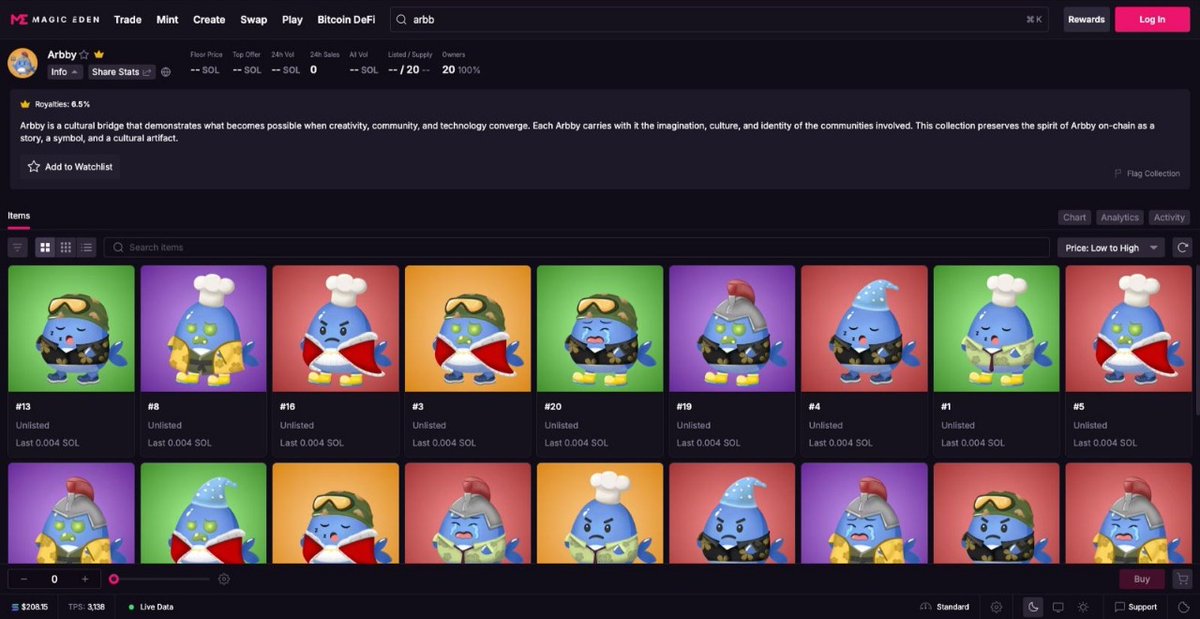
Task: Click the Buy button
Action: [x=1141, y=579]
